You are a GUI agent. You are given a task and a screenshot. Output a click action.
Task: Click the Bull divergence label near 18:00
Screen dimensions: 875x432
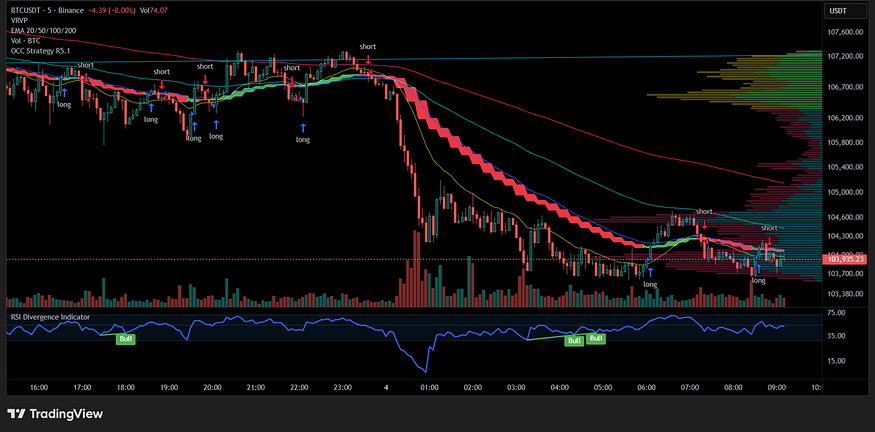pos(126,340)
